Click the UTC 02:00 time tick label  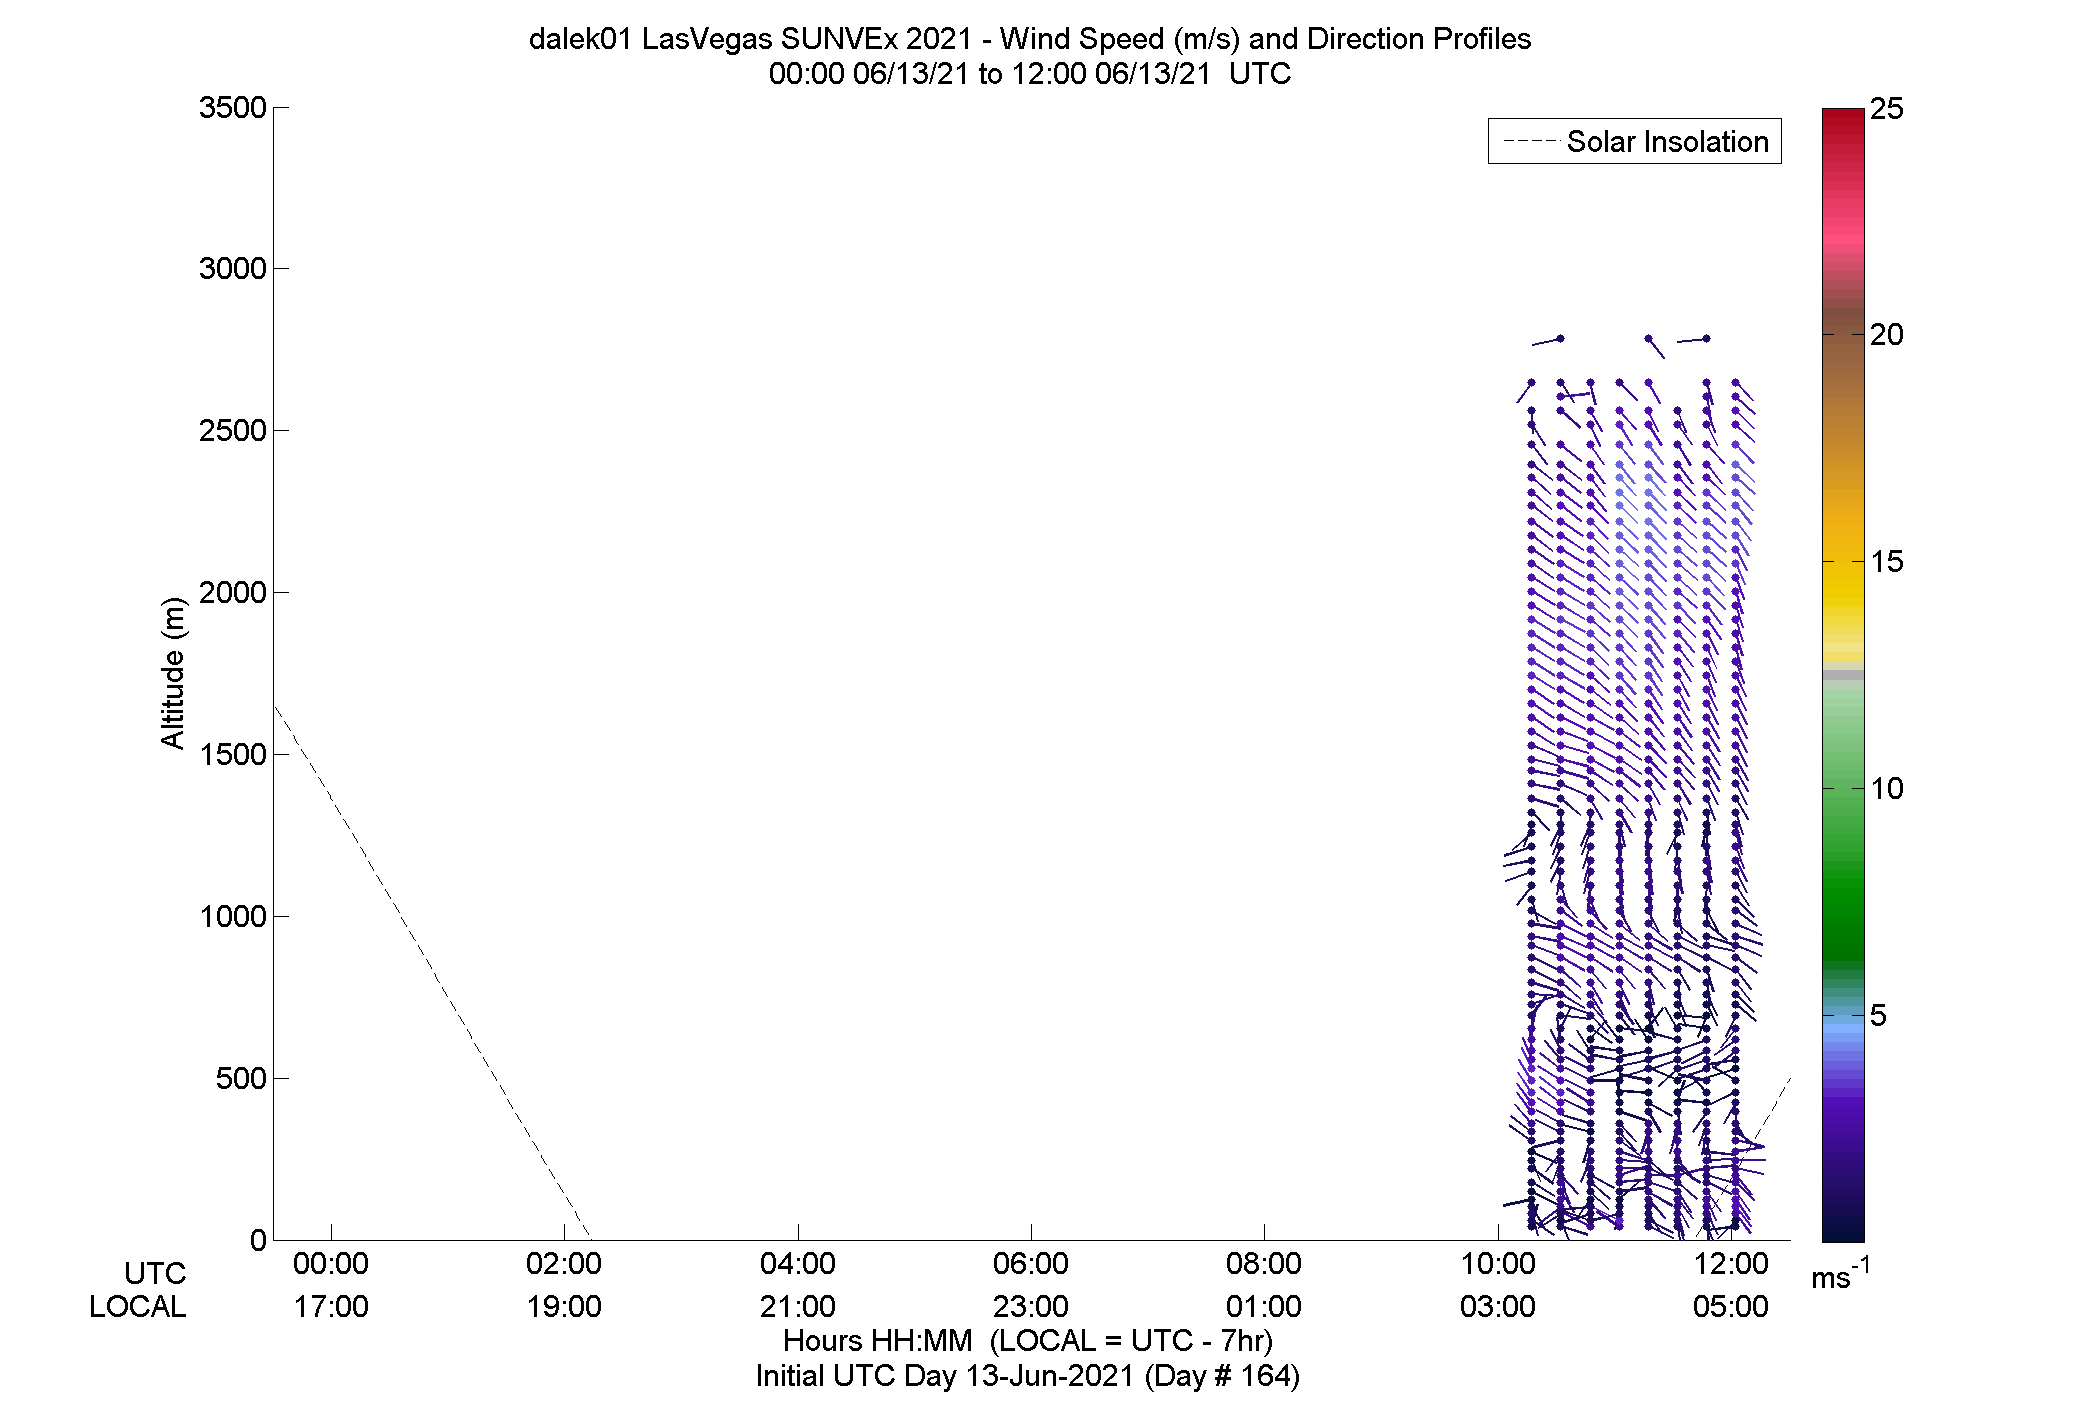point(564,1264)
